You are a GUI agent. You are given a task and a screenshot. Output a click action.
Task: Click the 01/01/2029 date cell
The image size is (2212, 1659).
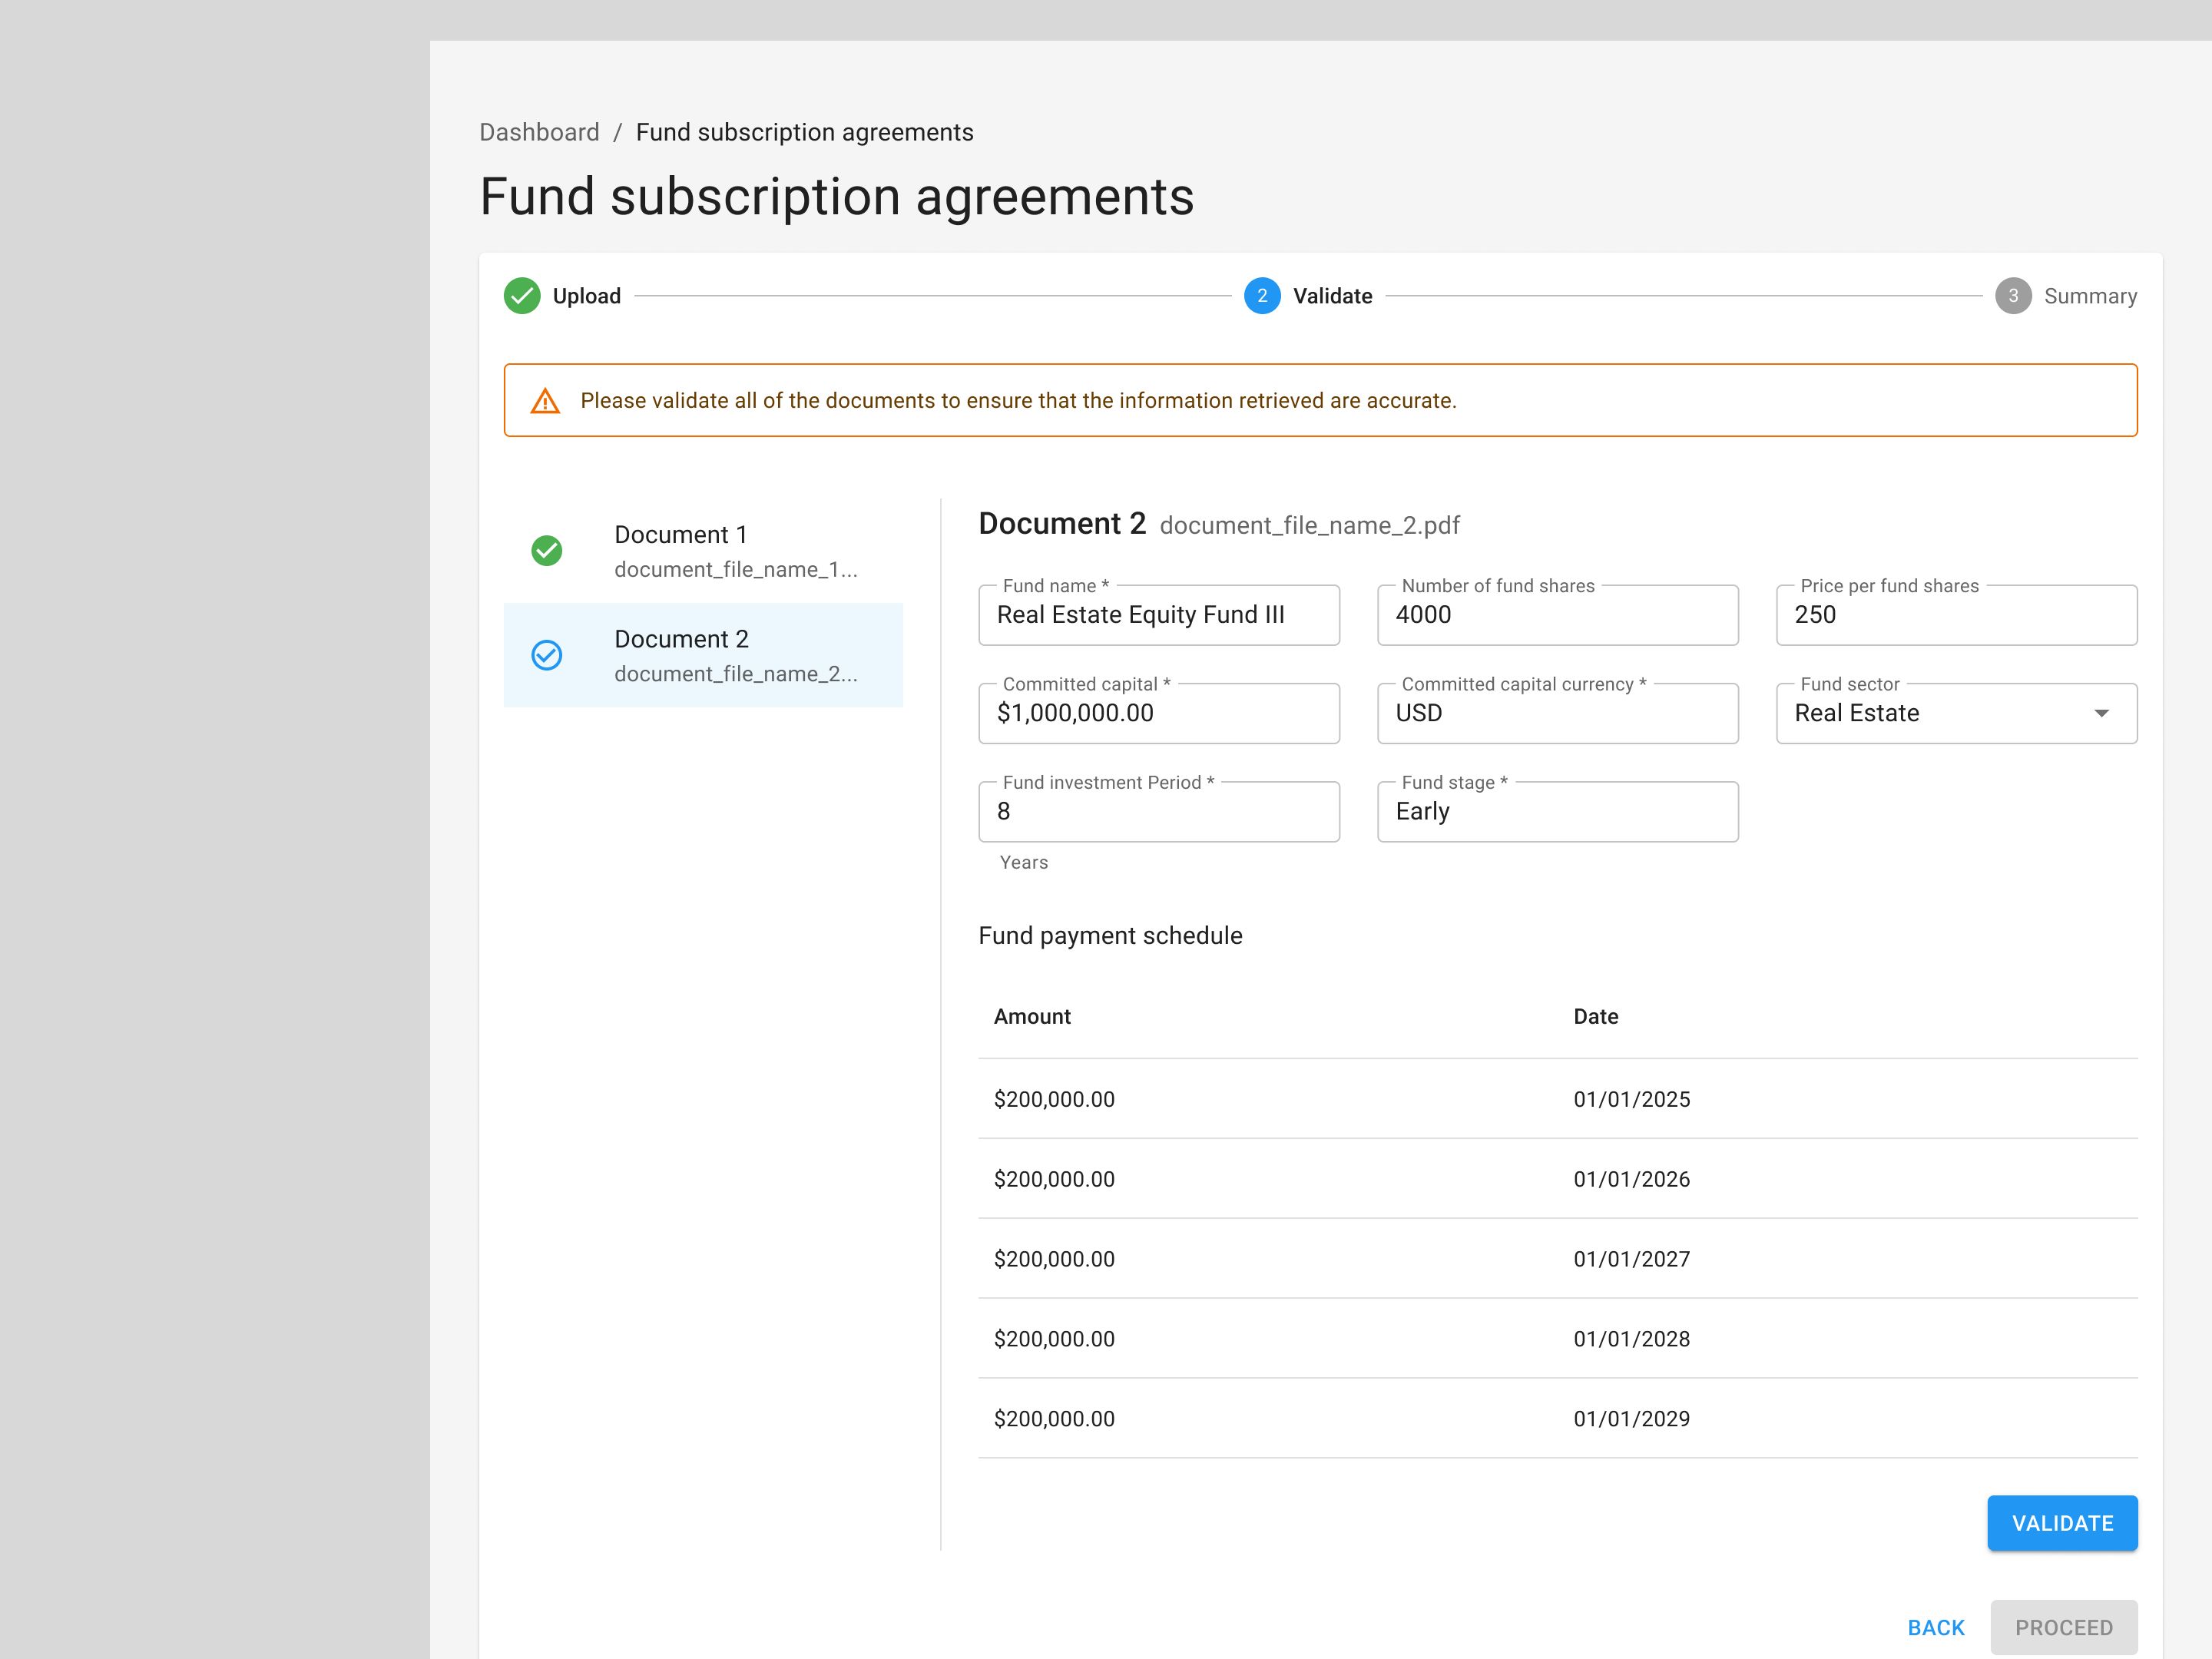click(1631, 1419)
